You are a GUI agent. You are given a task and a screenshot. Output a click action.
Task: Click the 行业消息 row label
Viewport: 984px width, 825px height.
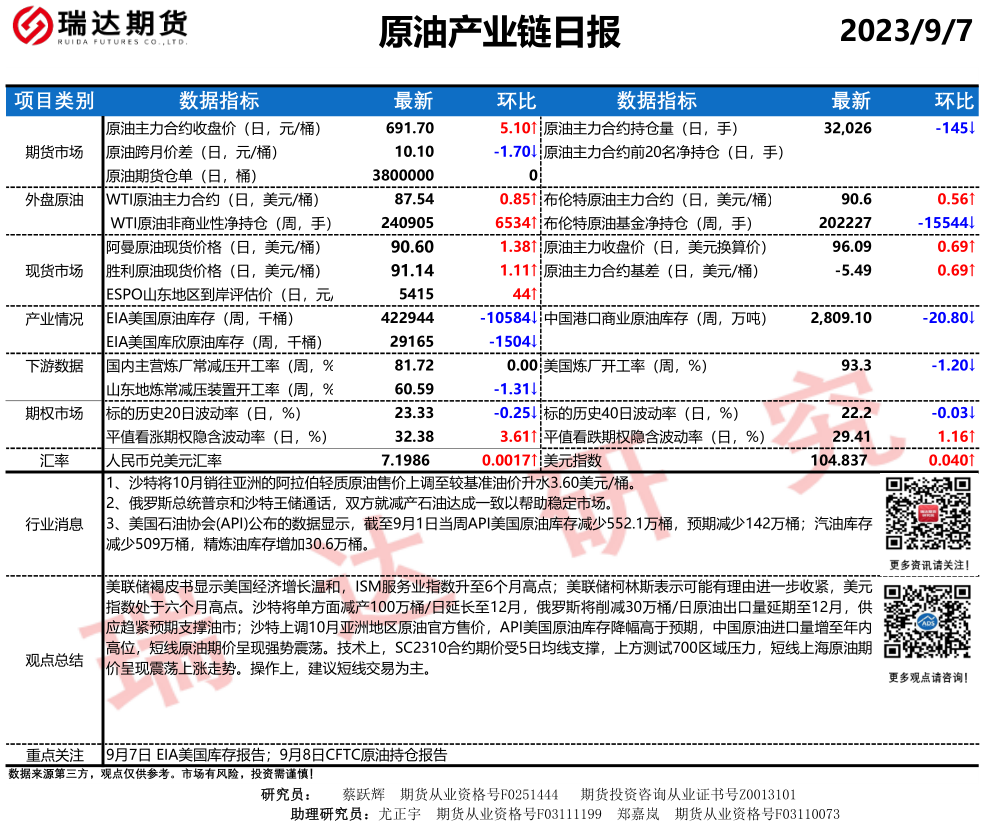coord(54,523)
